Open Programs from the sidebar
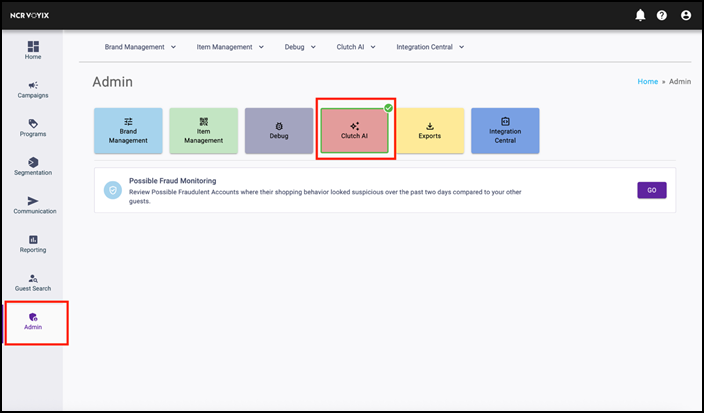This screenshot has width=704, height=413. [33, 127]
